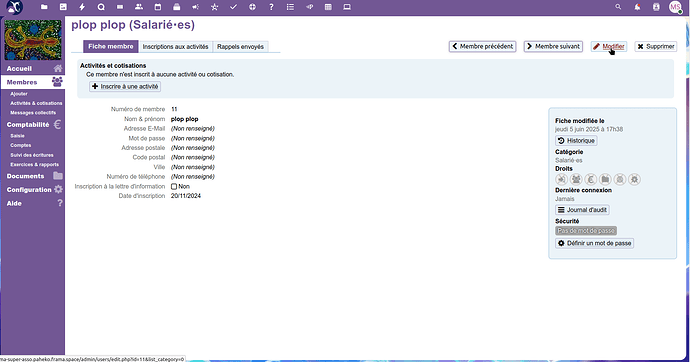Click the association logo thumbnail in the sidebar
The width and height of the screenshot is (690, 362).
(33, 40)
